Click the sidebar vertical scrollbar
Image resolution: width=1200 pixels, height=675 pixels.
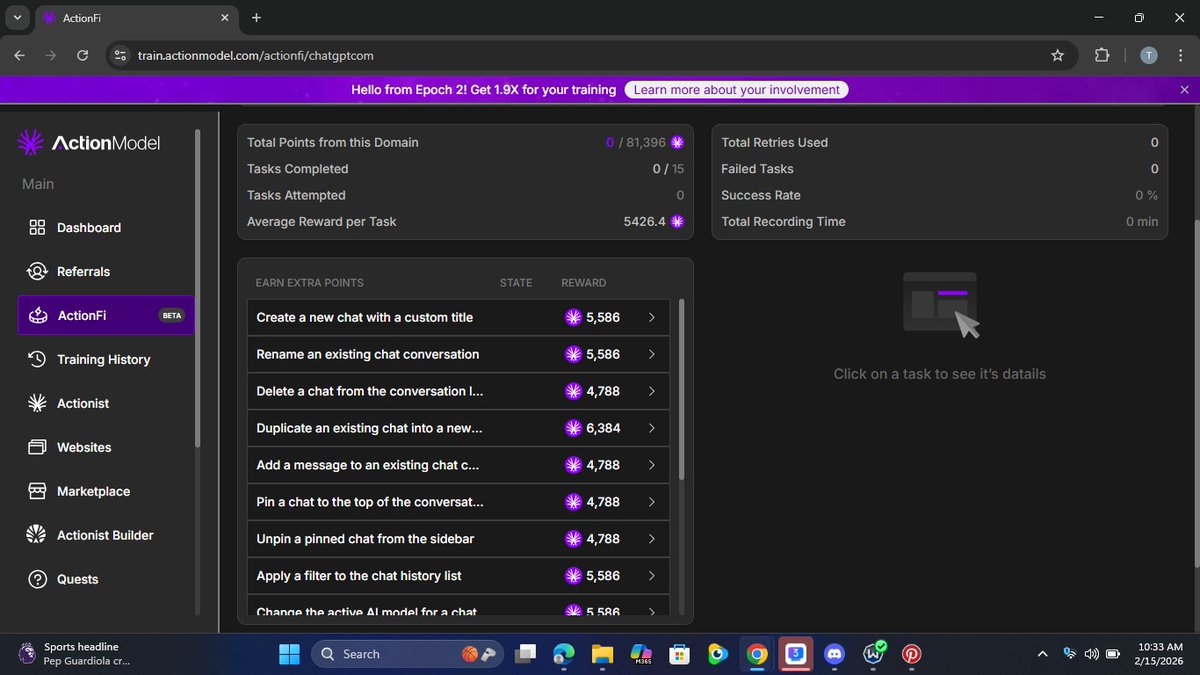click(197, 287)
